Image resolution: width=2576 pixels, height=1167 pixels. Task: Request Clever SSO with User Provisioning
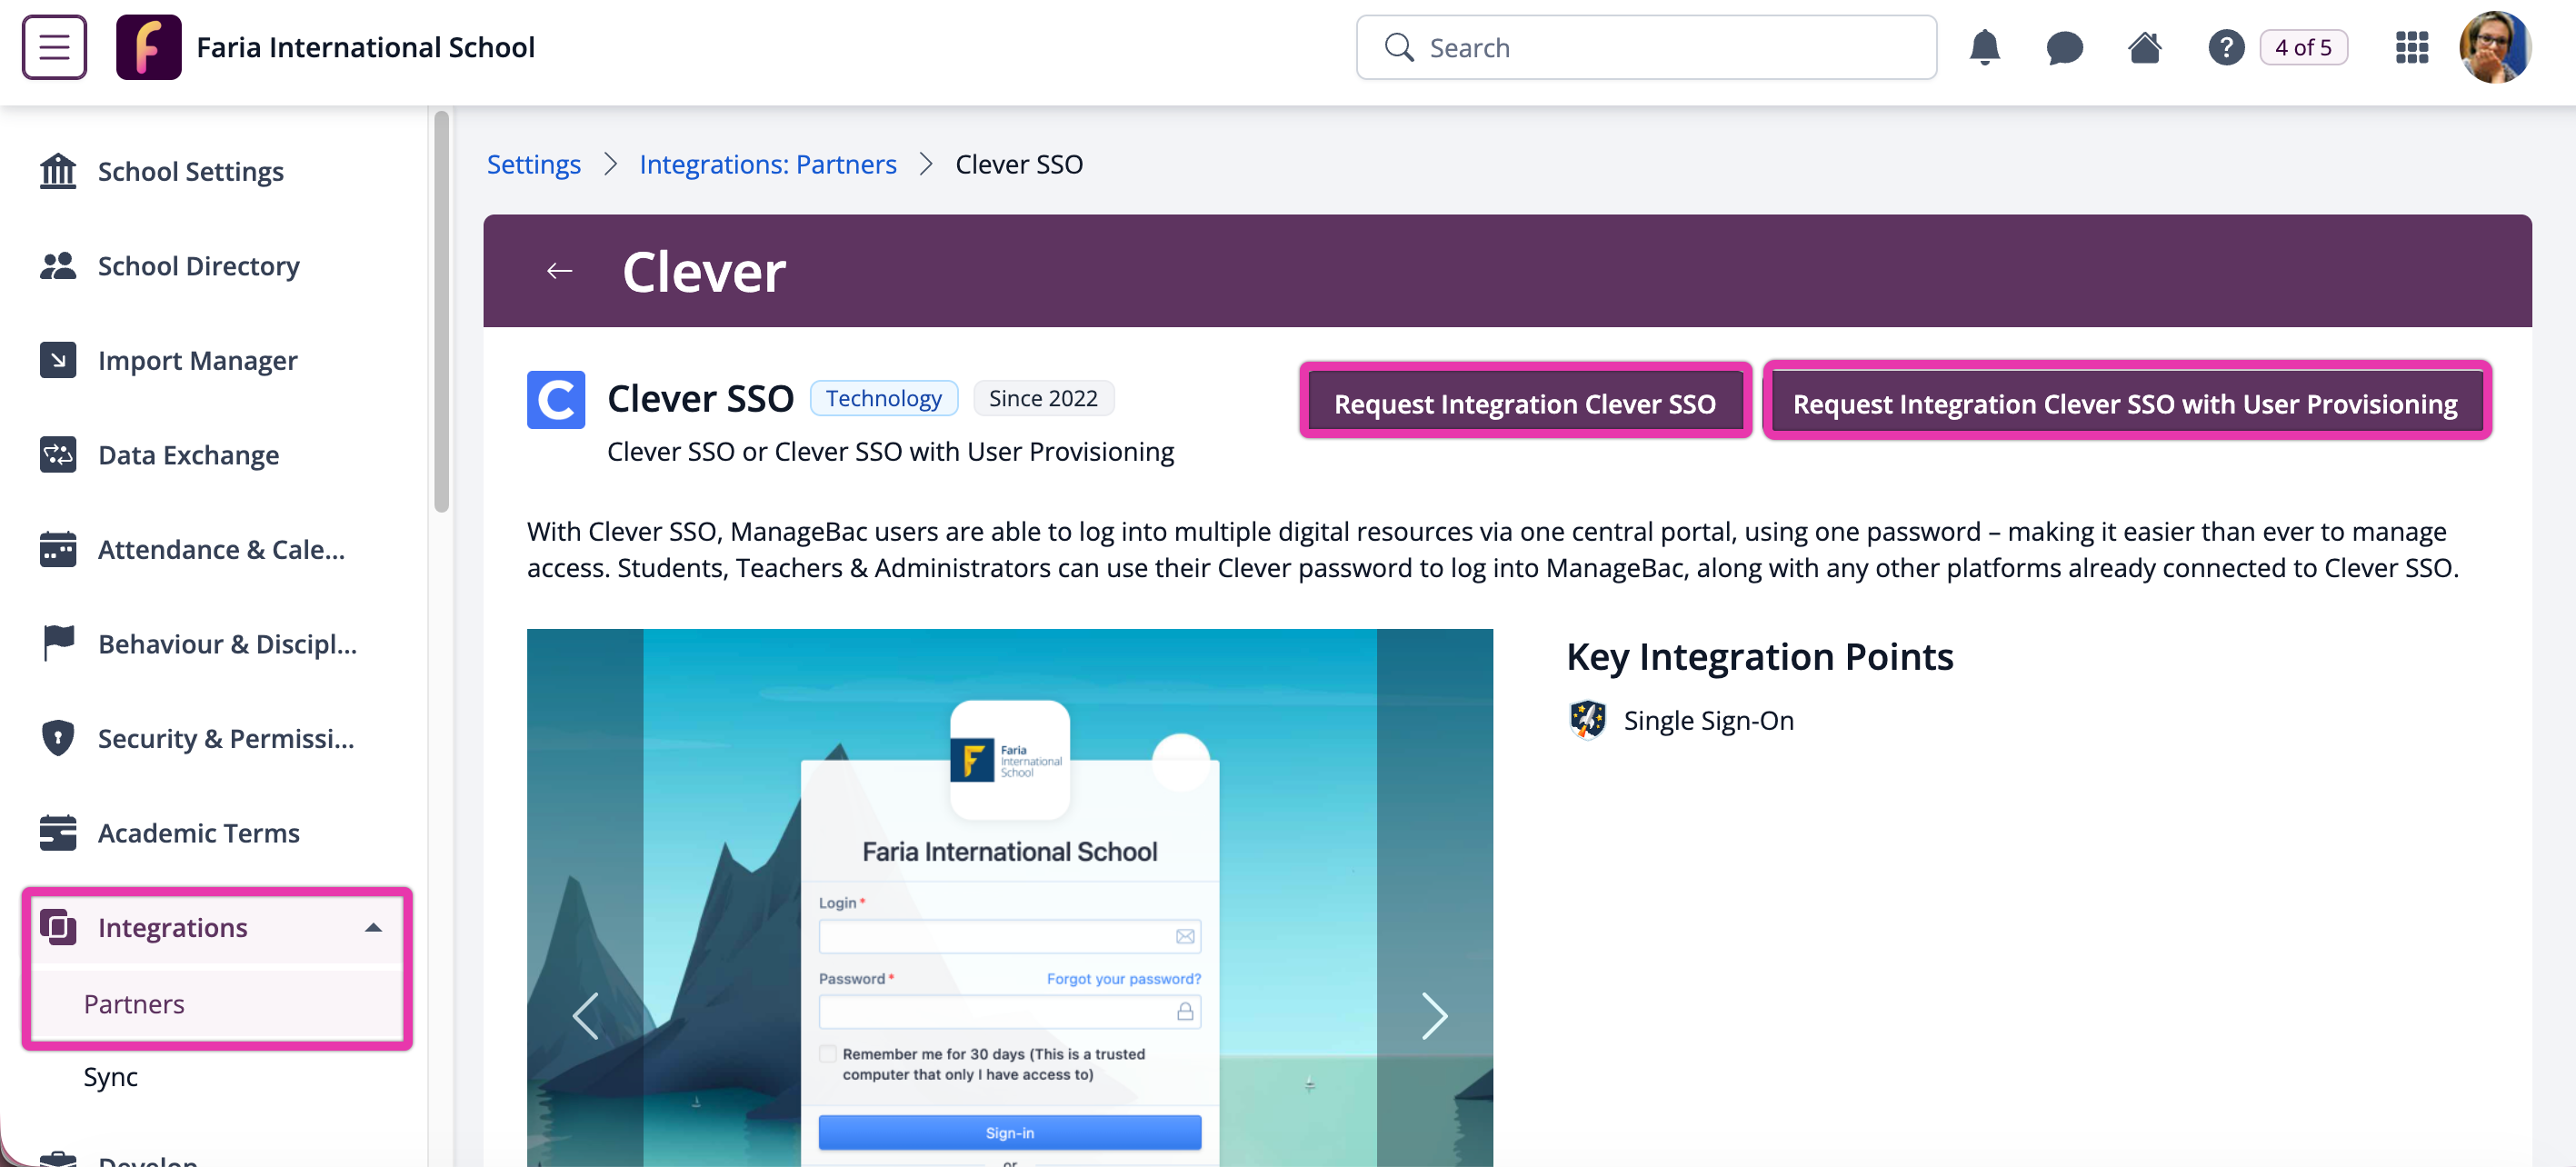click(x=2125, y=403)
